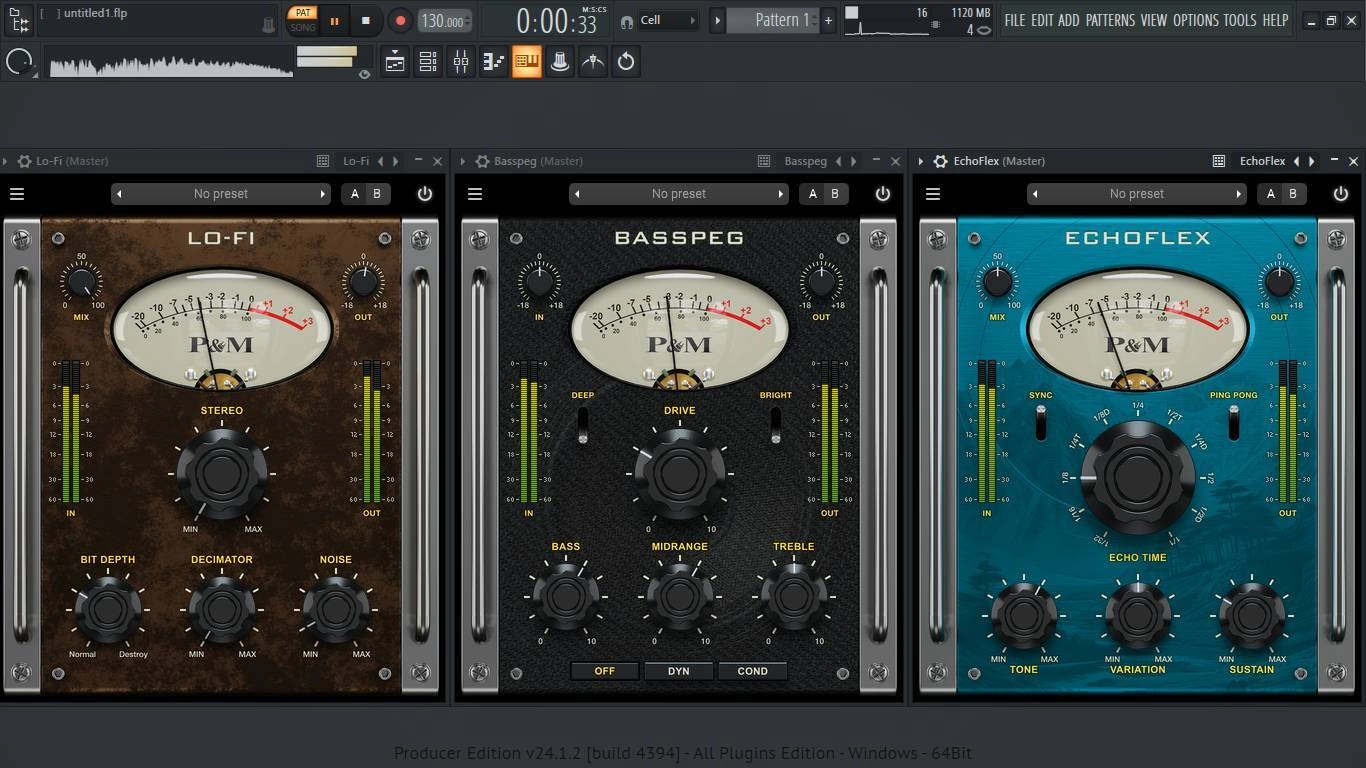Open preset grid icon in EchoFlex title bar
The image size is (1366, 768).
(1219, 161)
